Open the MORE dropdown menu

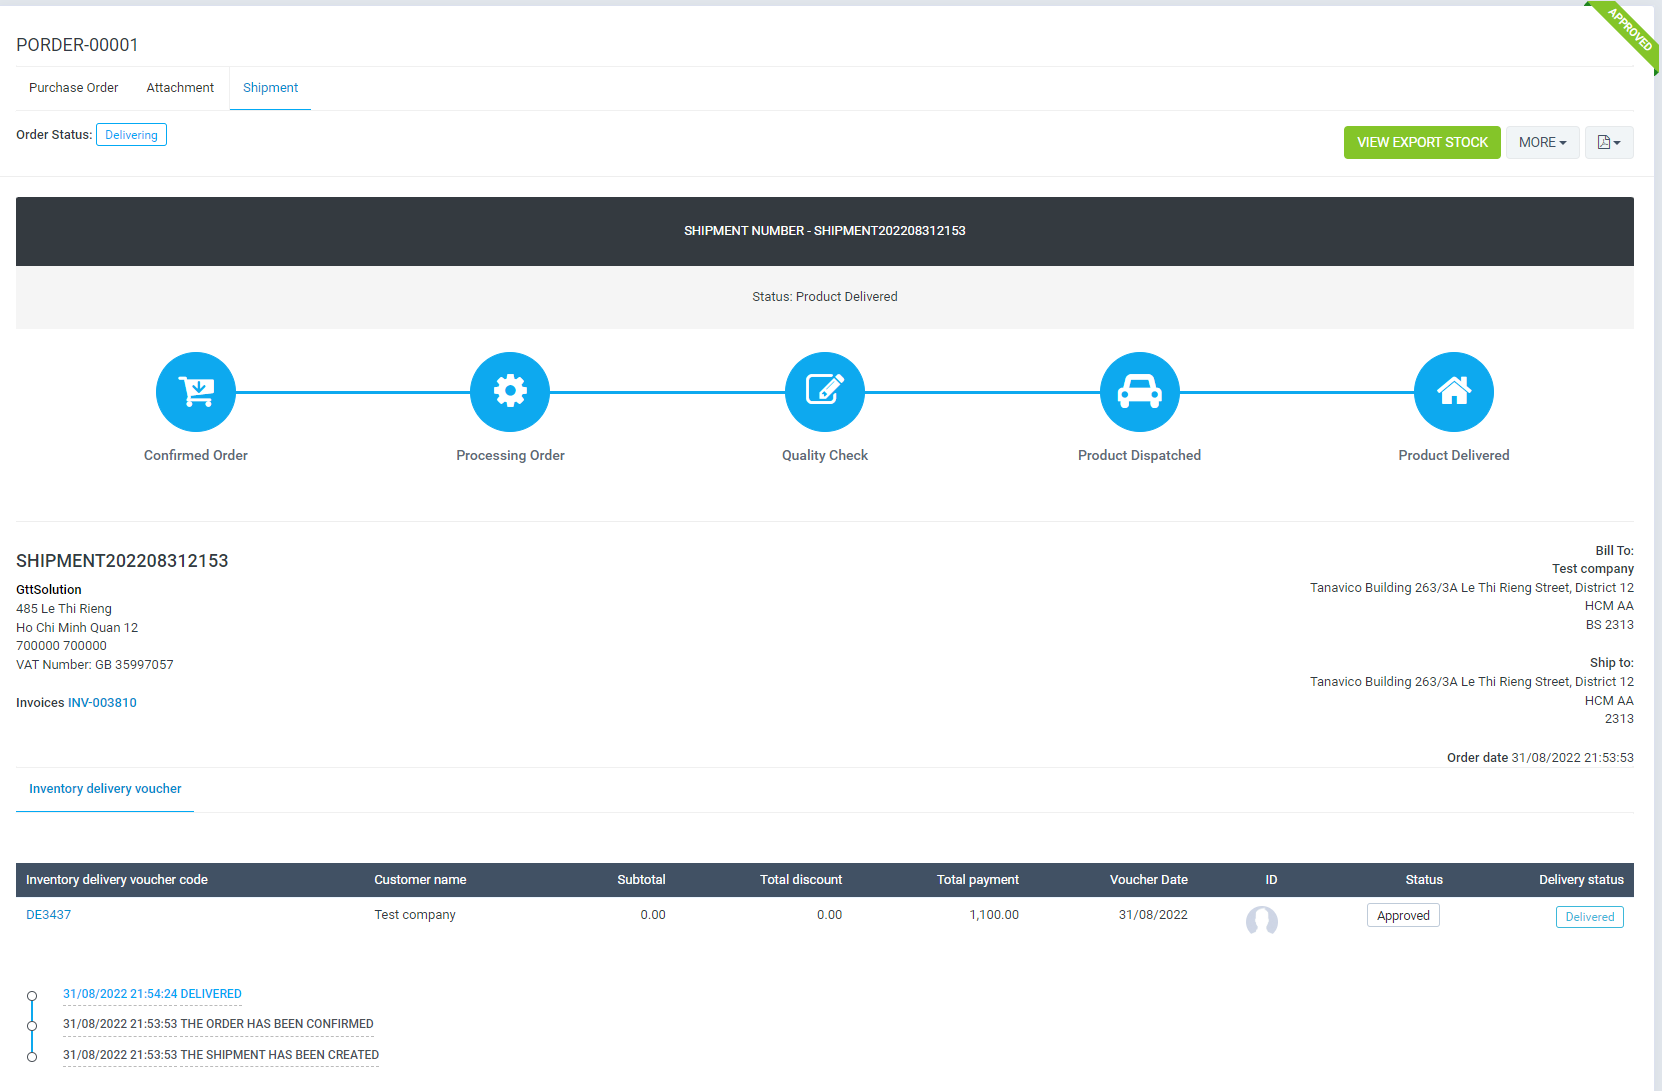pyautogui.click(x=1542, y=142)
